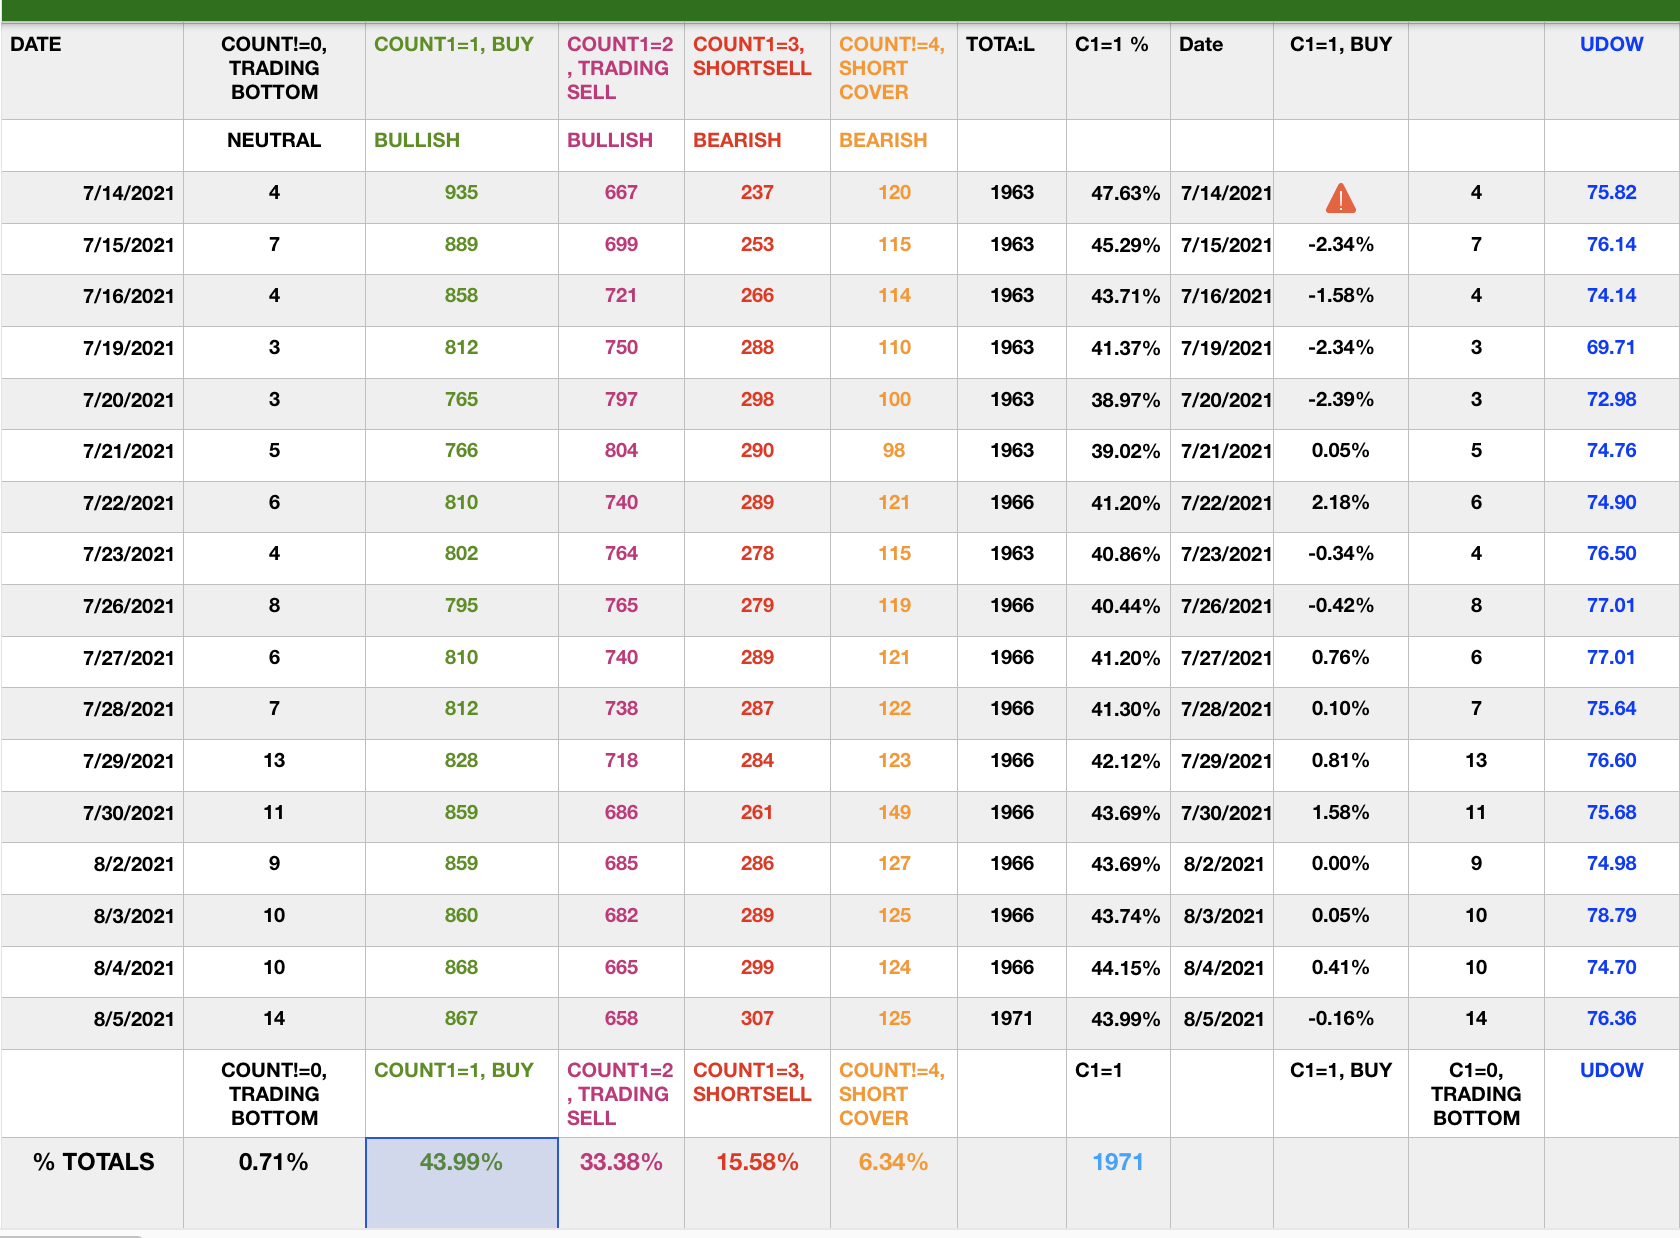Click the UDOW header in top row
The height and width of the screenshot is (1238, 1680).
click(x=1611, y=44)
